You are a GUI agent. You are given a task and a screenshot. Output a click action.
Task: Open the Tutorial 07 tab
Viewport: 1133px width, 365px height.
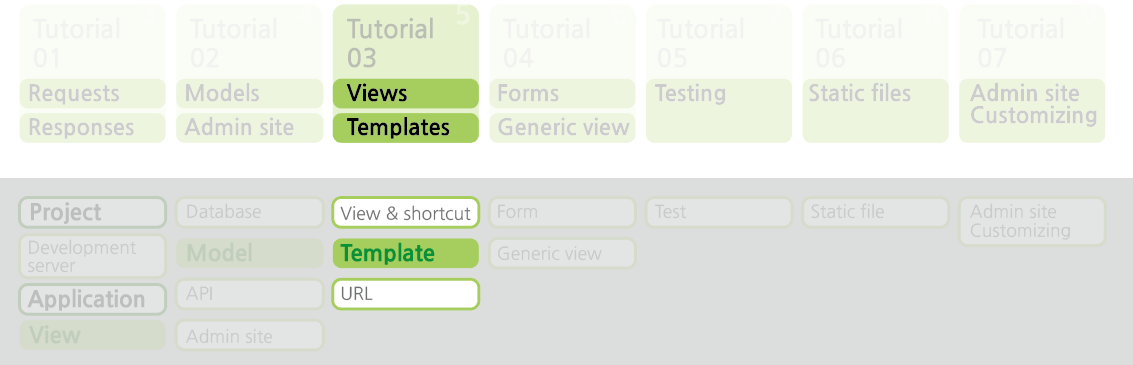(x=1032, y=42)
